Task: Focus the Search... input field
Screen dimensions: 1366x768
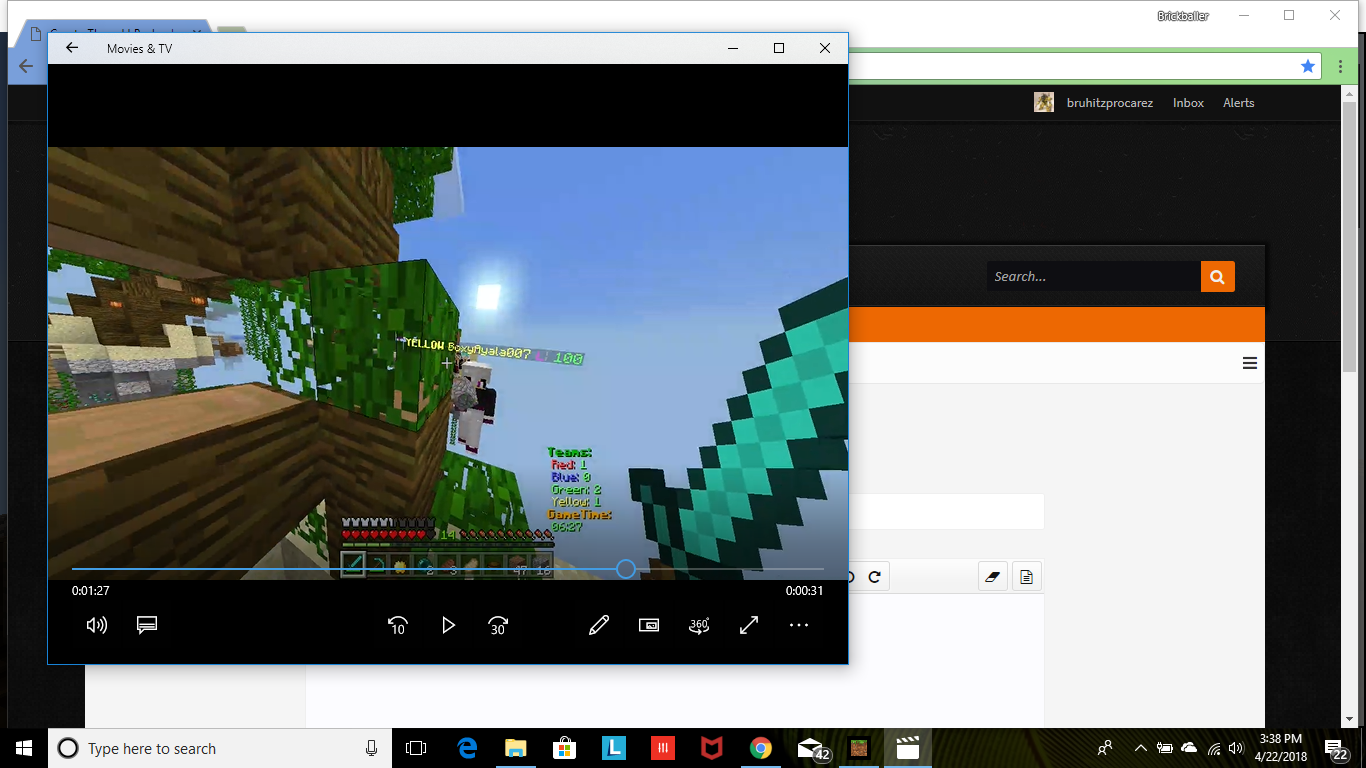Action: [1094, 276]
